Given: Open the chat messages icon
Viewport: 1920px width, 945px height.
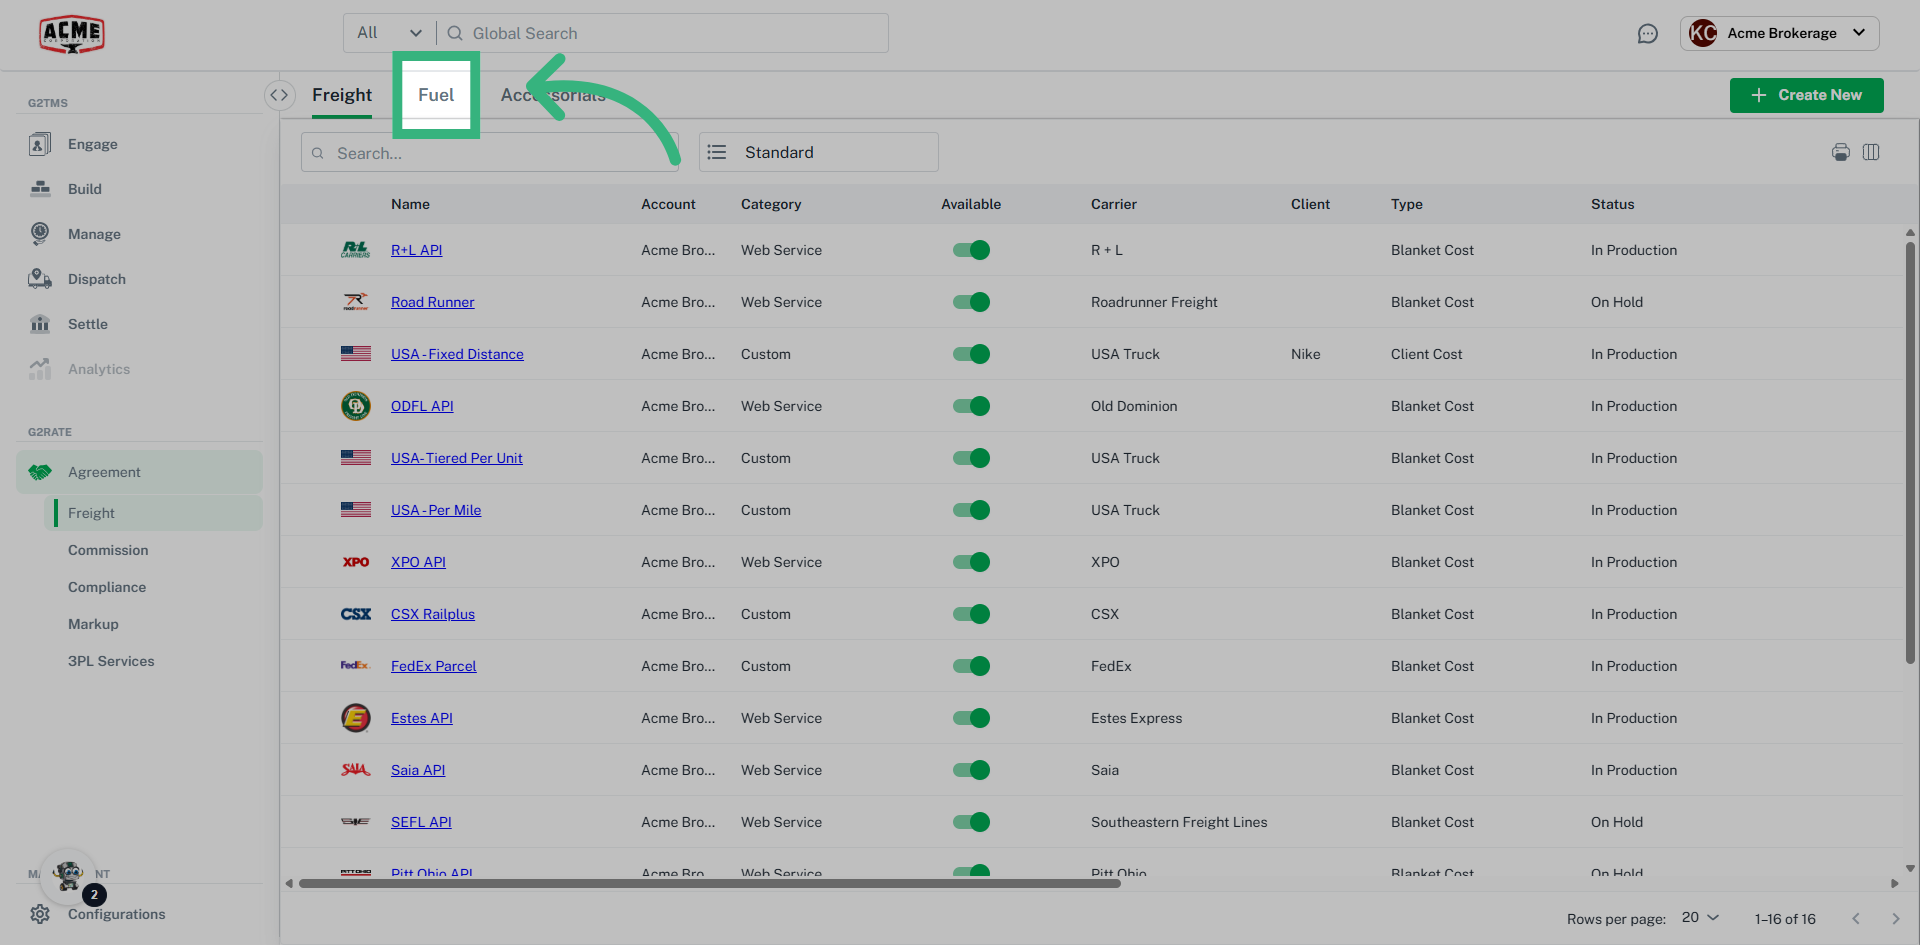Looking at the screenshot, I should [1647, 34].
